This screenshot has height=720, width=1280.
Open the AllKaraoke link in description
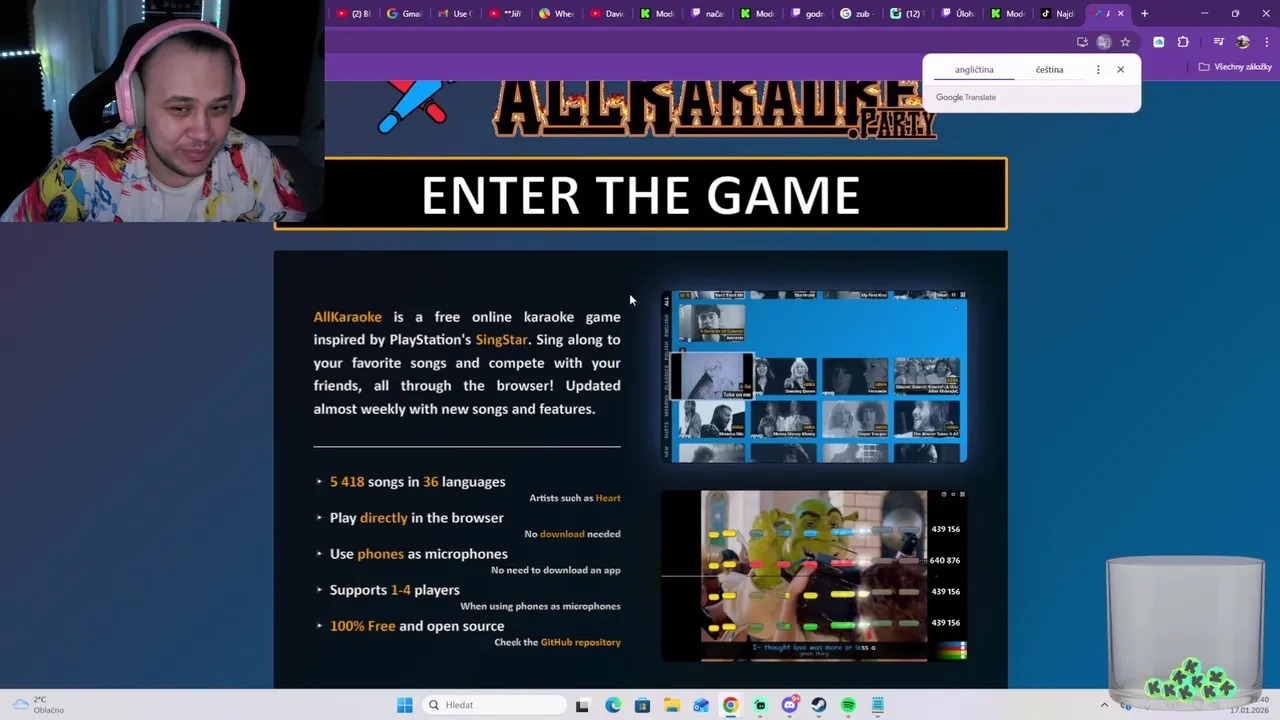(x=347, y=317)
